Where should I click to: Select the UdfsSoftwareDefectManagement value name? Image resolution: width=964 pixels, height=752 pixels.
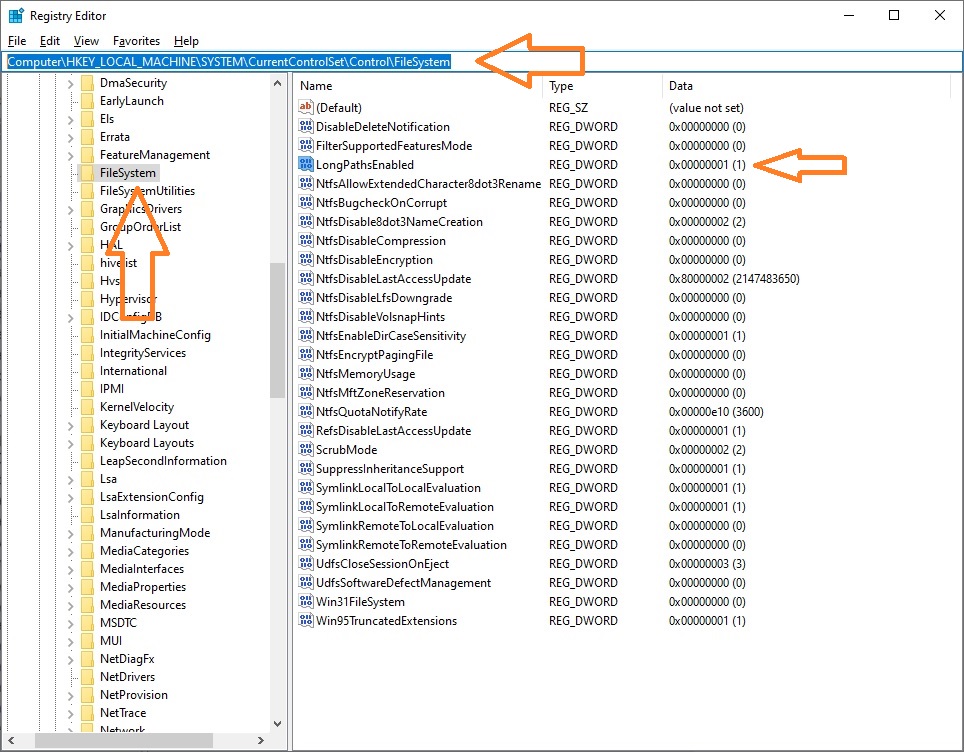click(x=403, y=582)
